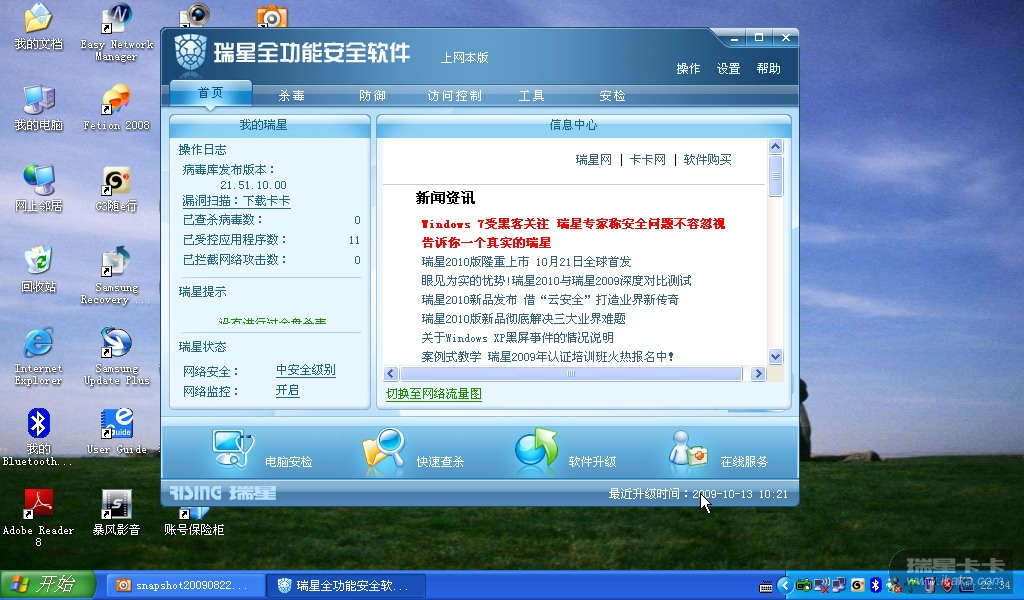Open 案例式教学 瑞星2009 news item

547,356
